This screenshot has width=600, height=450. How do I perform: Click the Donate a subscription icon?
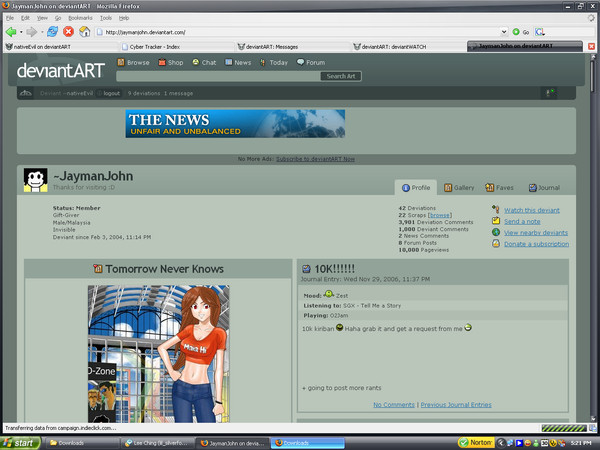pyautogui.click(x=496, y=243)
